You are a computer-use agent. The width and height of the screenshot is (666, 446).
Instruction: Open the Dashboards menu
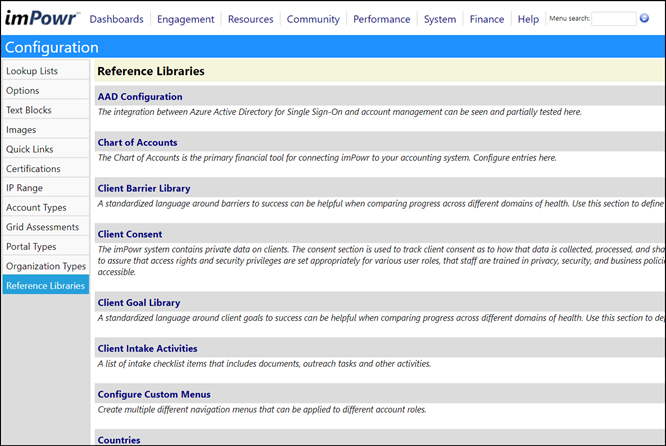tap(116, 19)
